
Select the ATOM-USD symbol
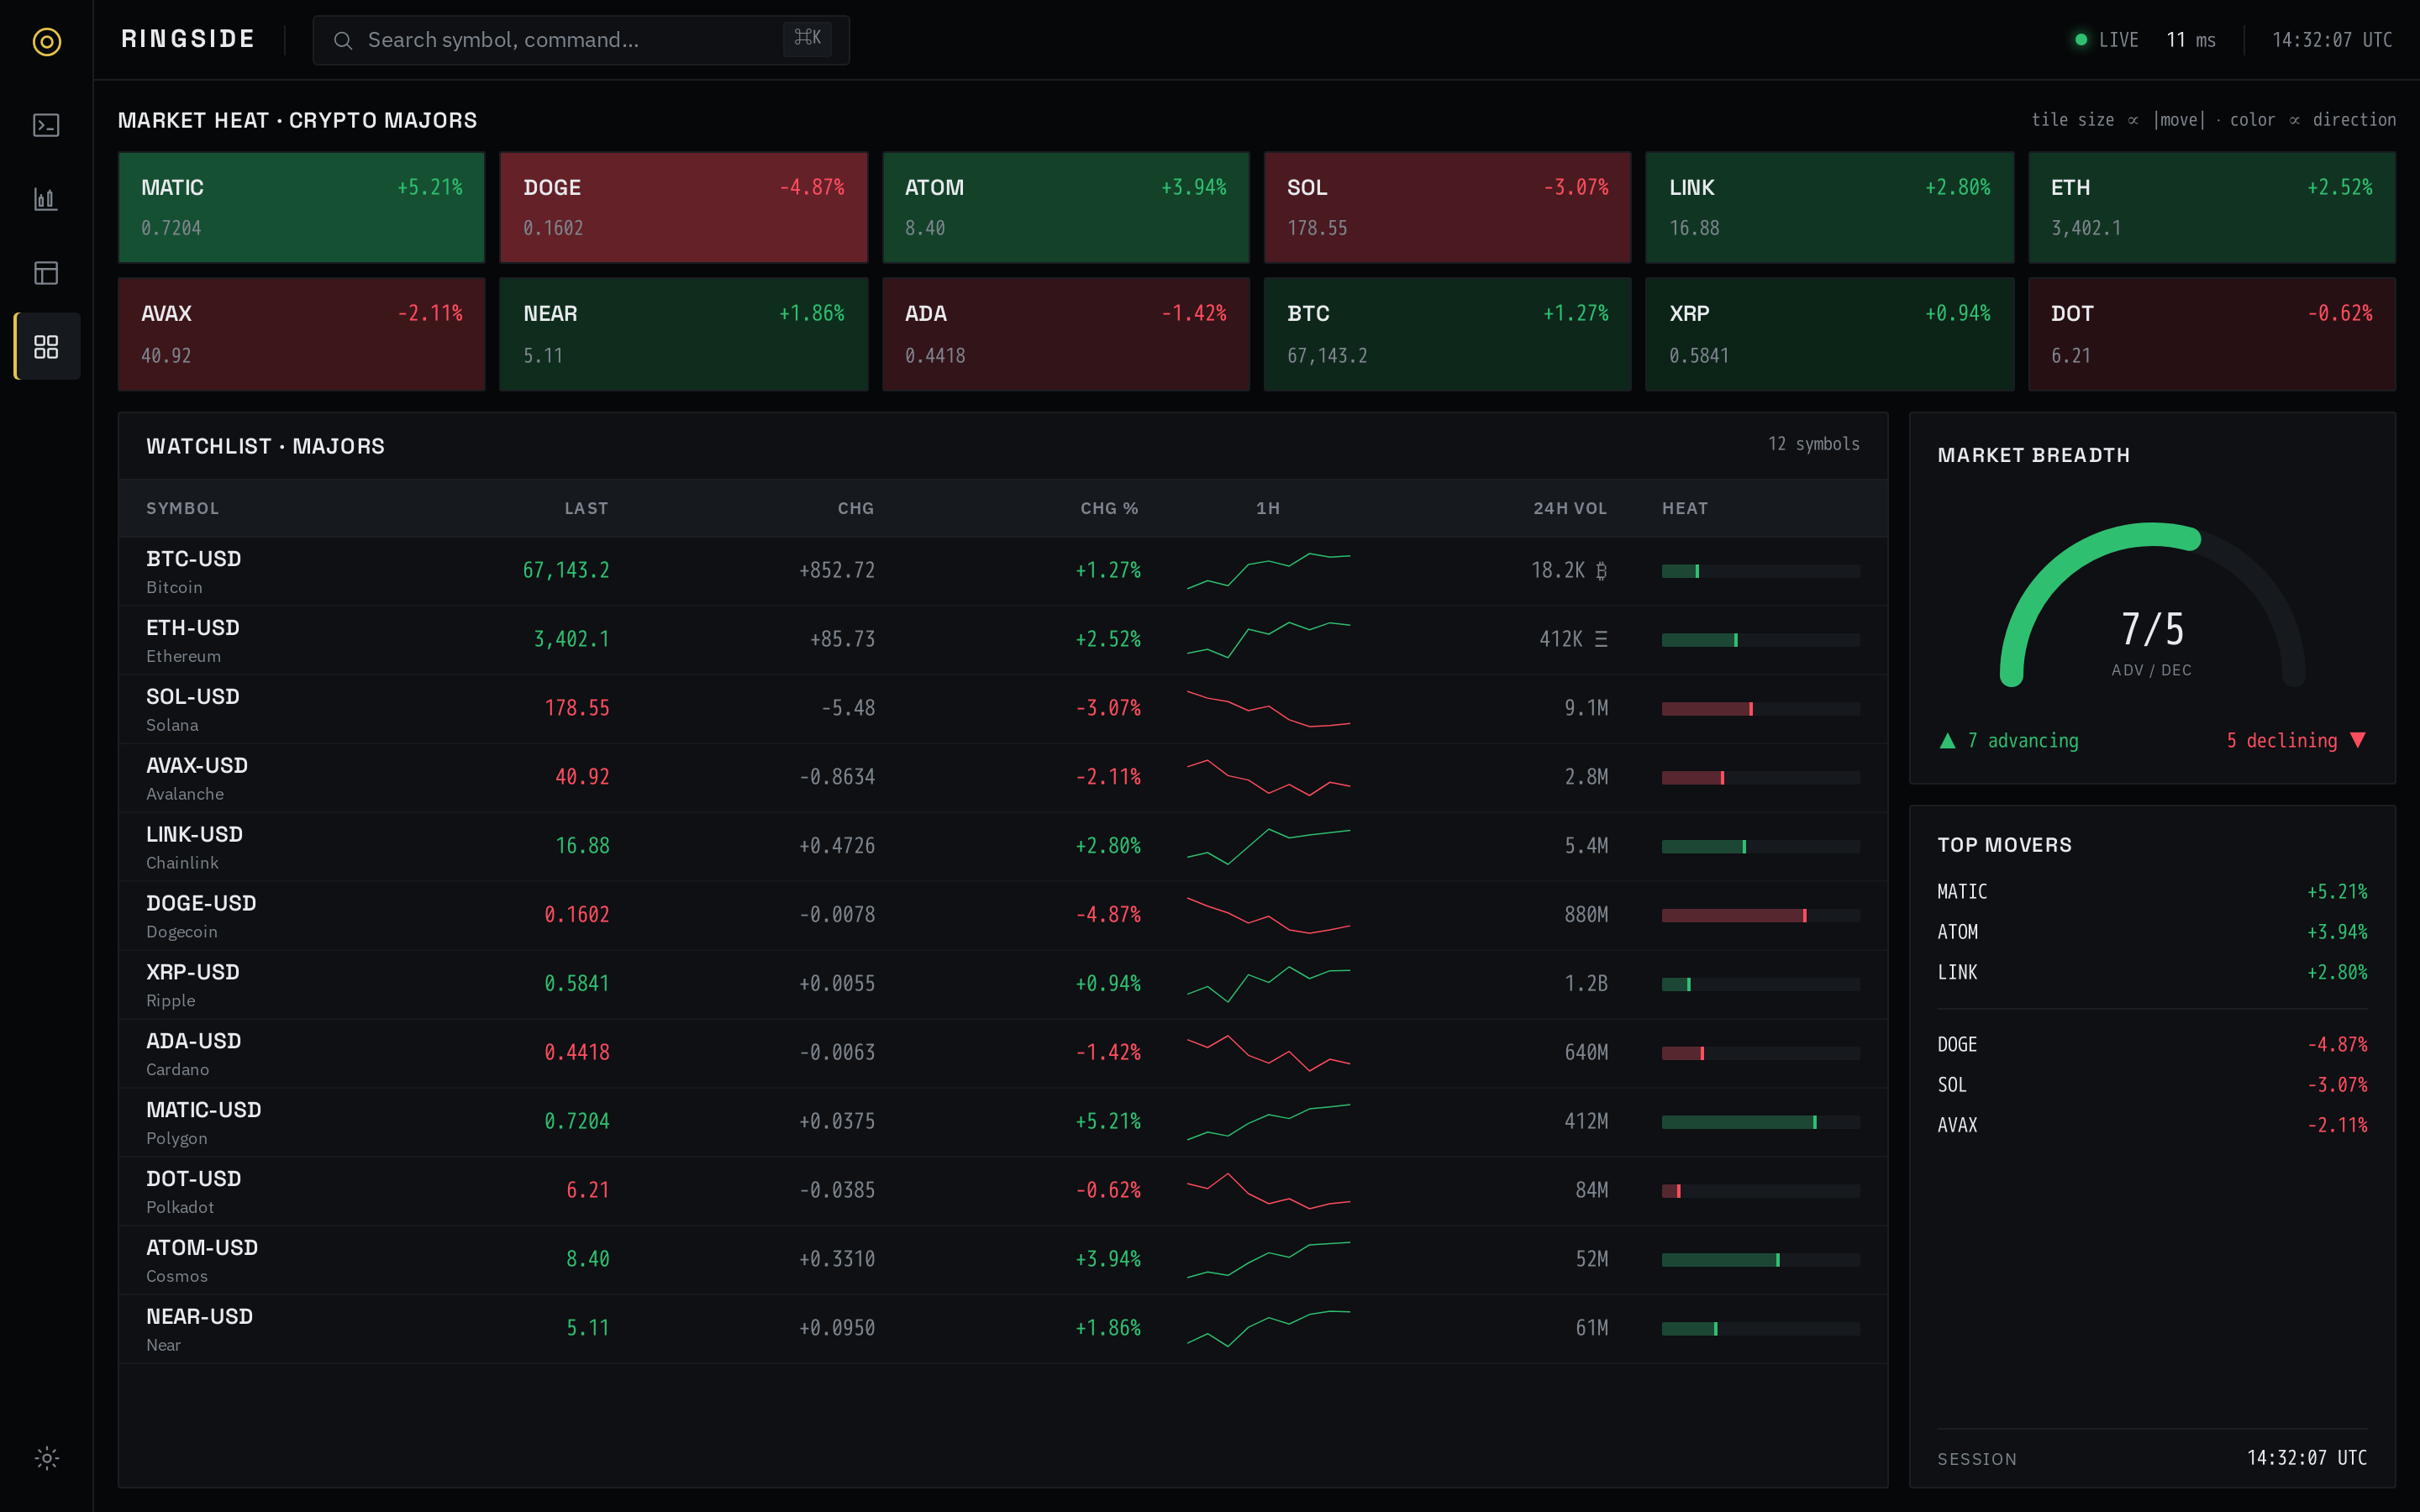pyautogui.click(x=202, y=1248)
